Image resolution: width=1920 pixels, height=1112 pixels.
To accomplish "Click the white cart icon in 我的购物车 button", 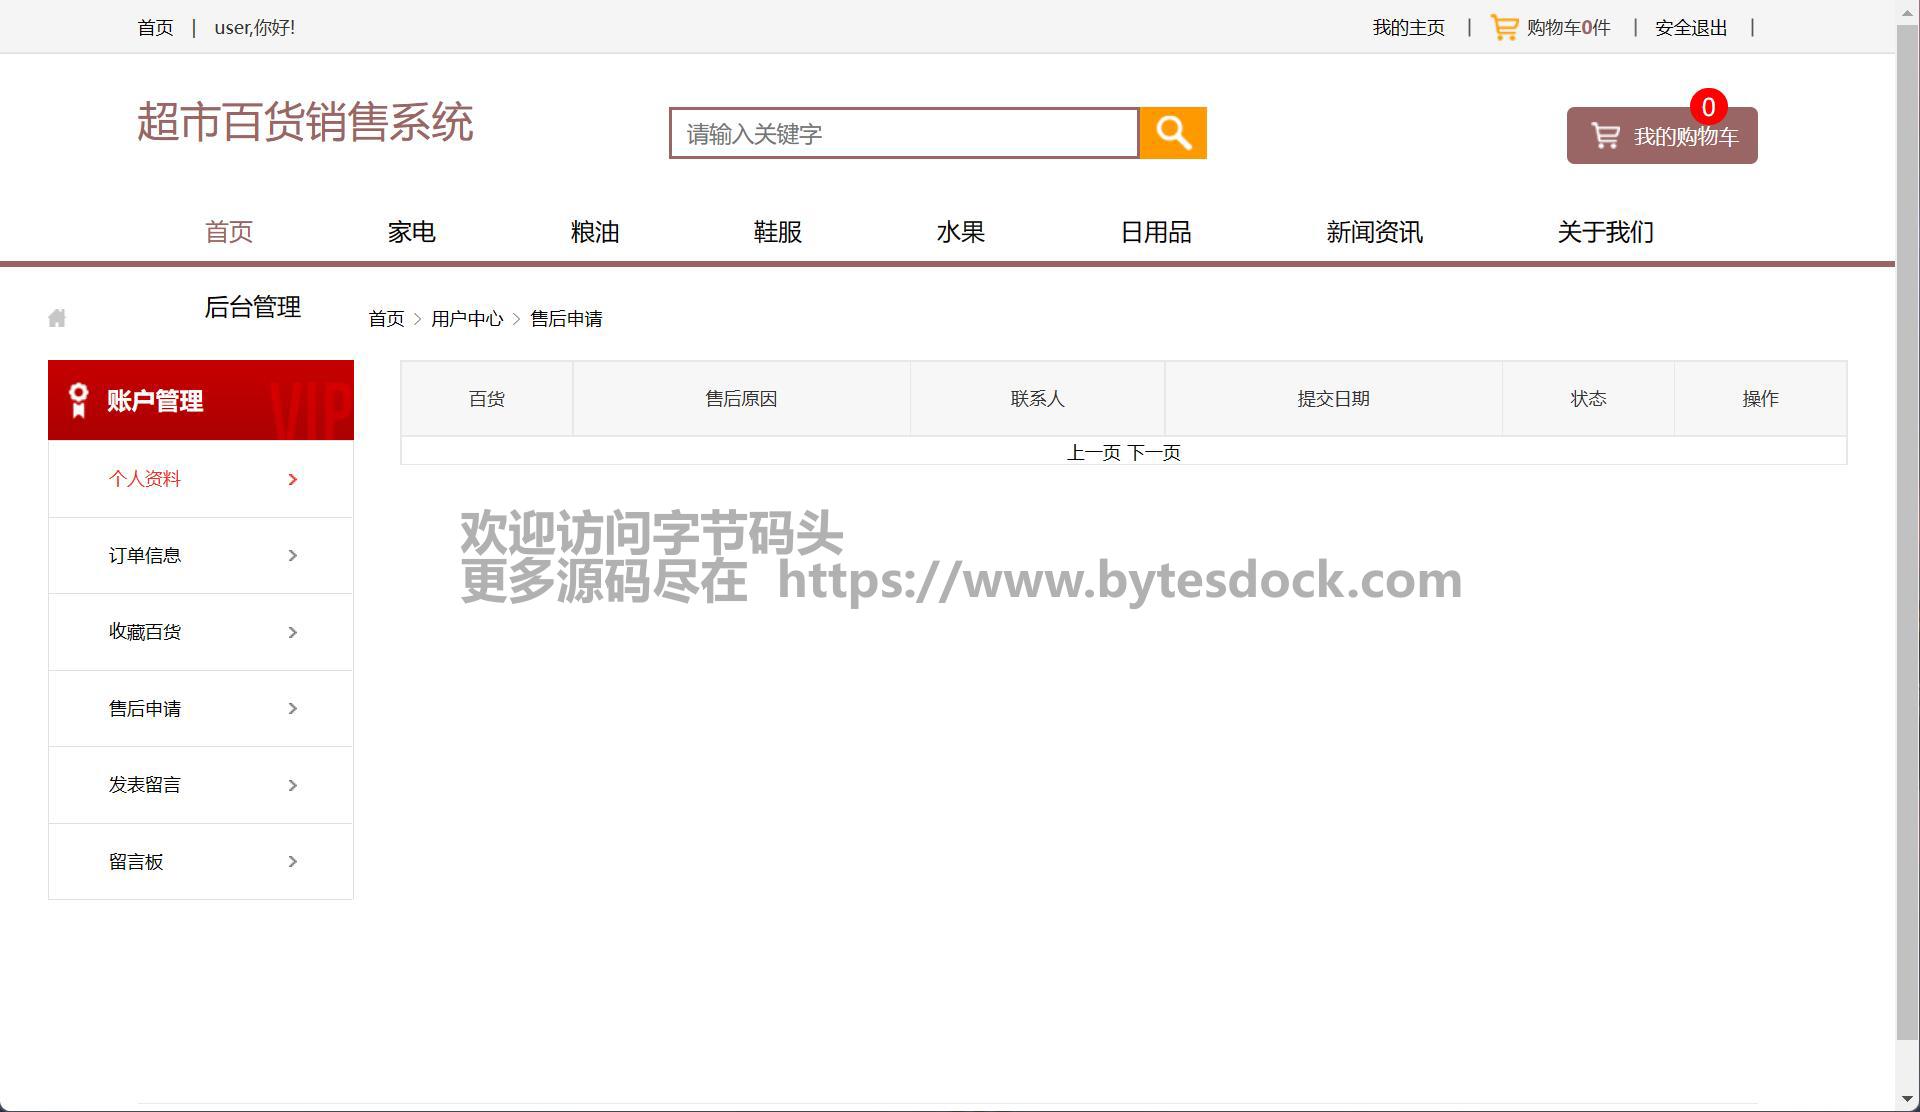I will coord(1605,136).
